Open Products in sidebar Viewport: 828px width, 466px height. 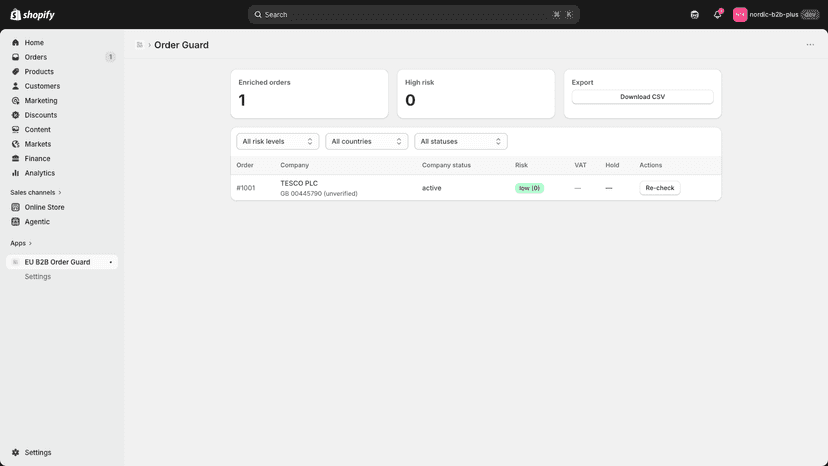(x=62, y=71)
